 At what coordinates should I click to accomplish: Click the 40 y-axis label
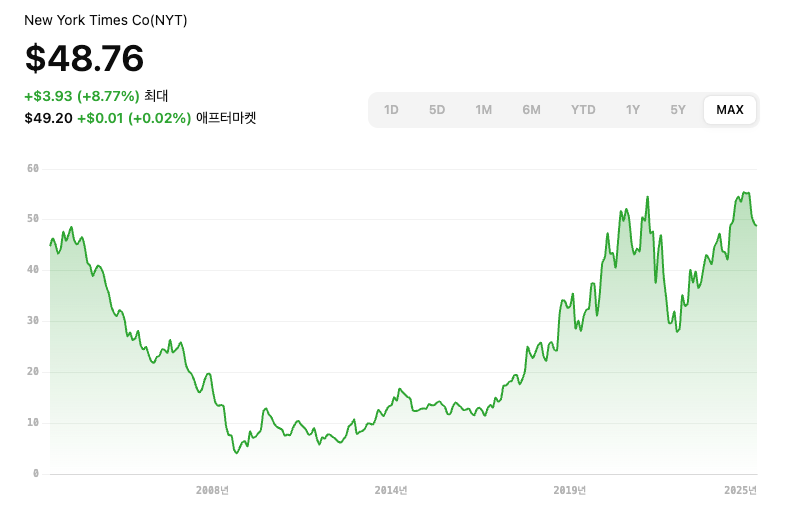[33, 270]
